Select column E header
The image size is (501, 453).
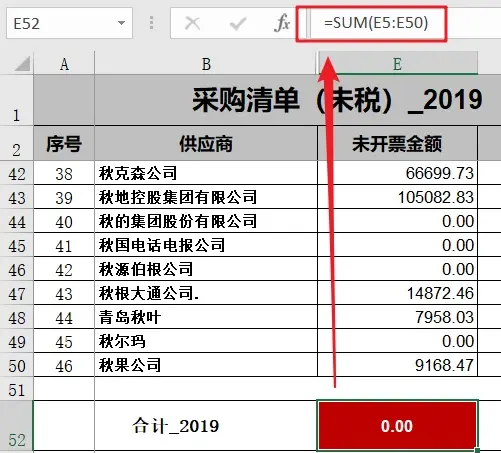(x=398, y=64)
